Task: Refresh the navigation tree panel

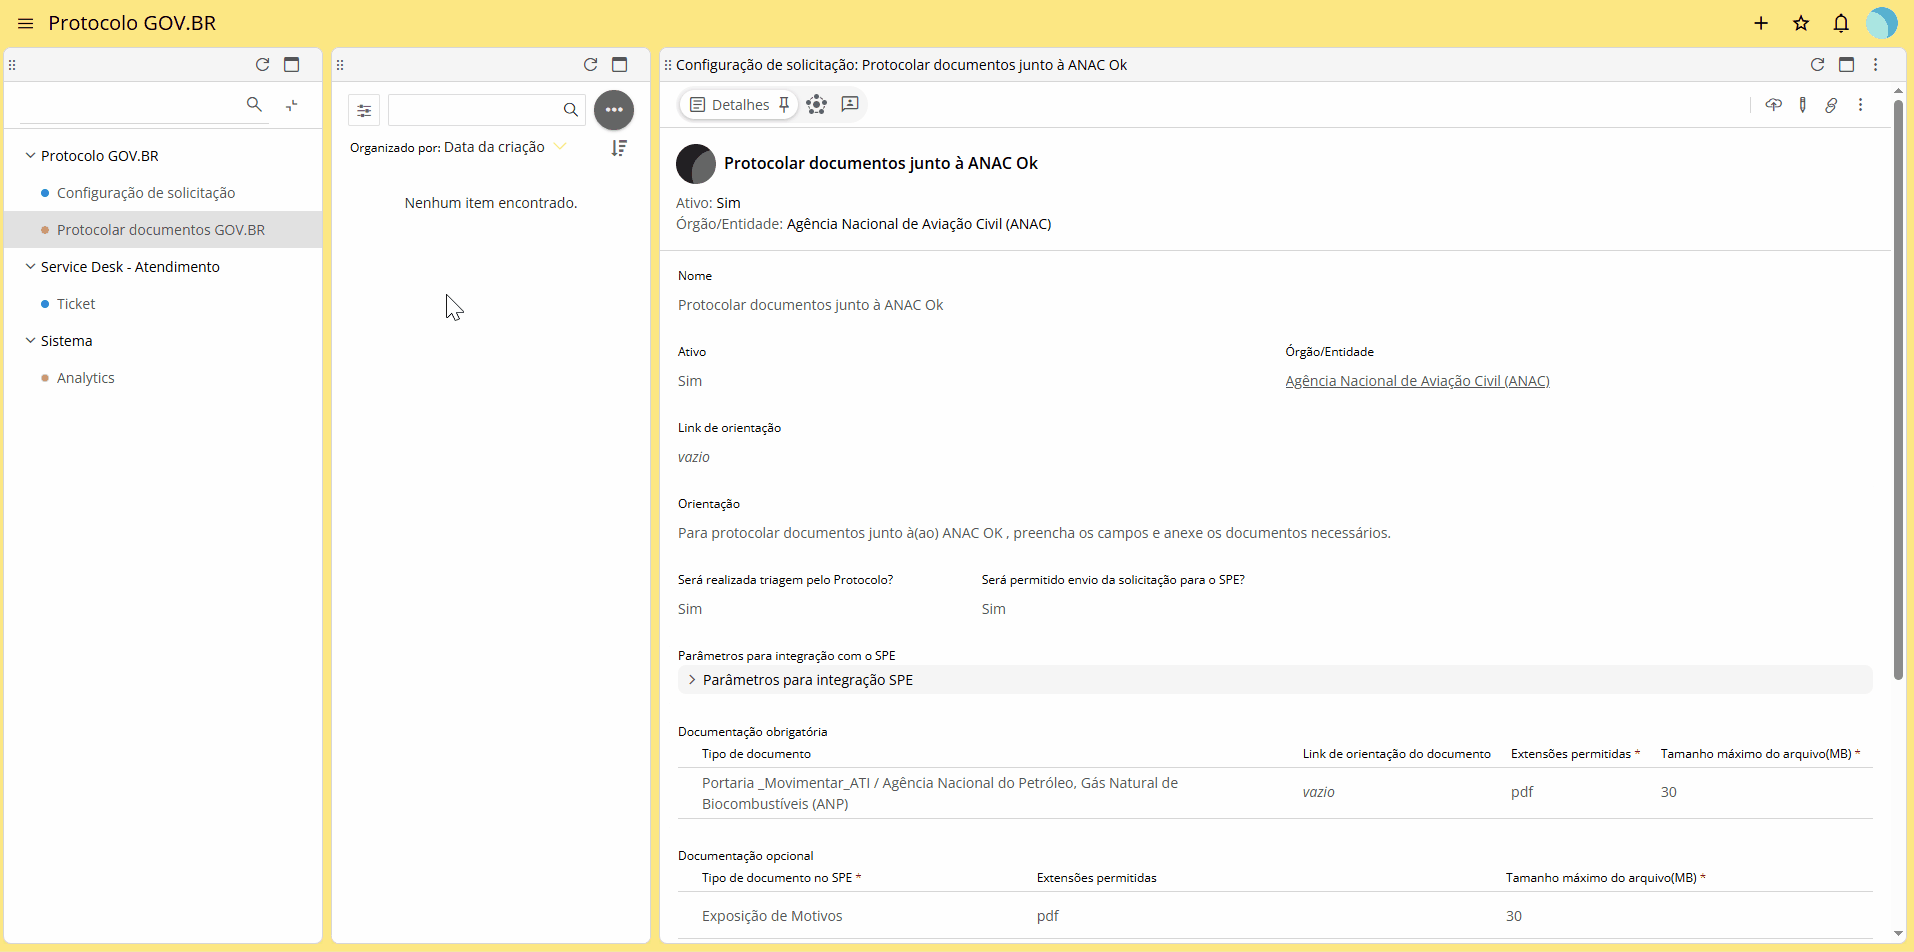Action: 262,65
